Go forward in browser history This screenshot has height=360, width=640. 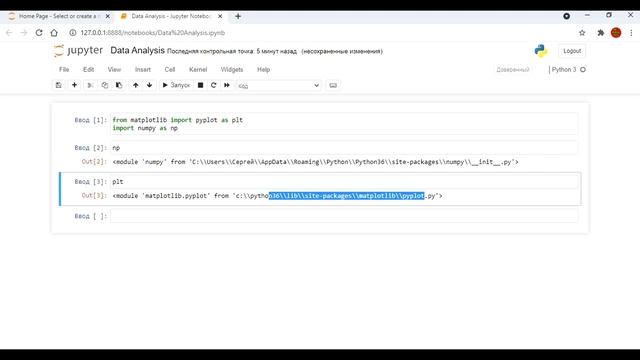coord(24,33)
